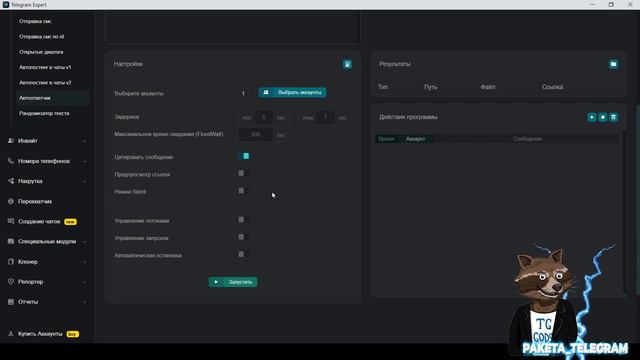Viewport: 640px width, 360px height.
Task: Click the Перехватчик globe icon
Action: click(11, 201)
